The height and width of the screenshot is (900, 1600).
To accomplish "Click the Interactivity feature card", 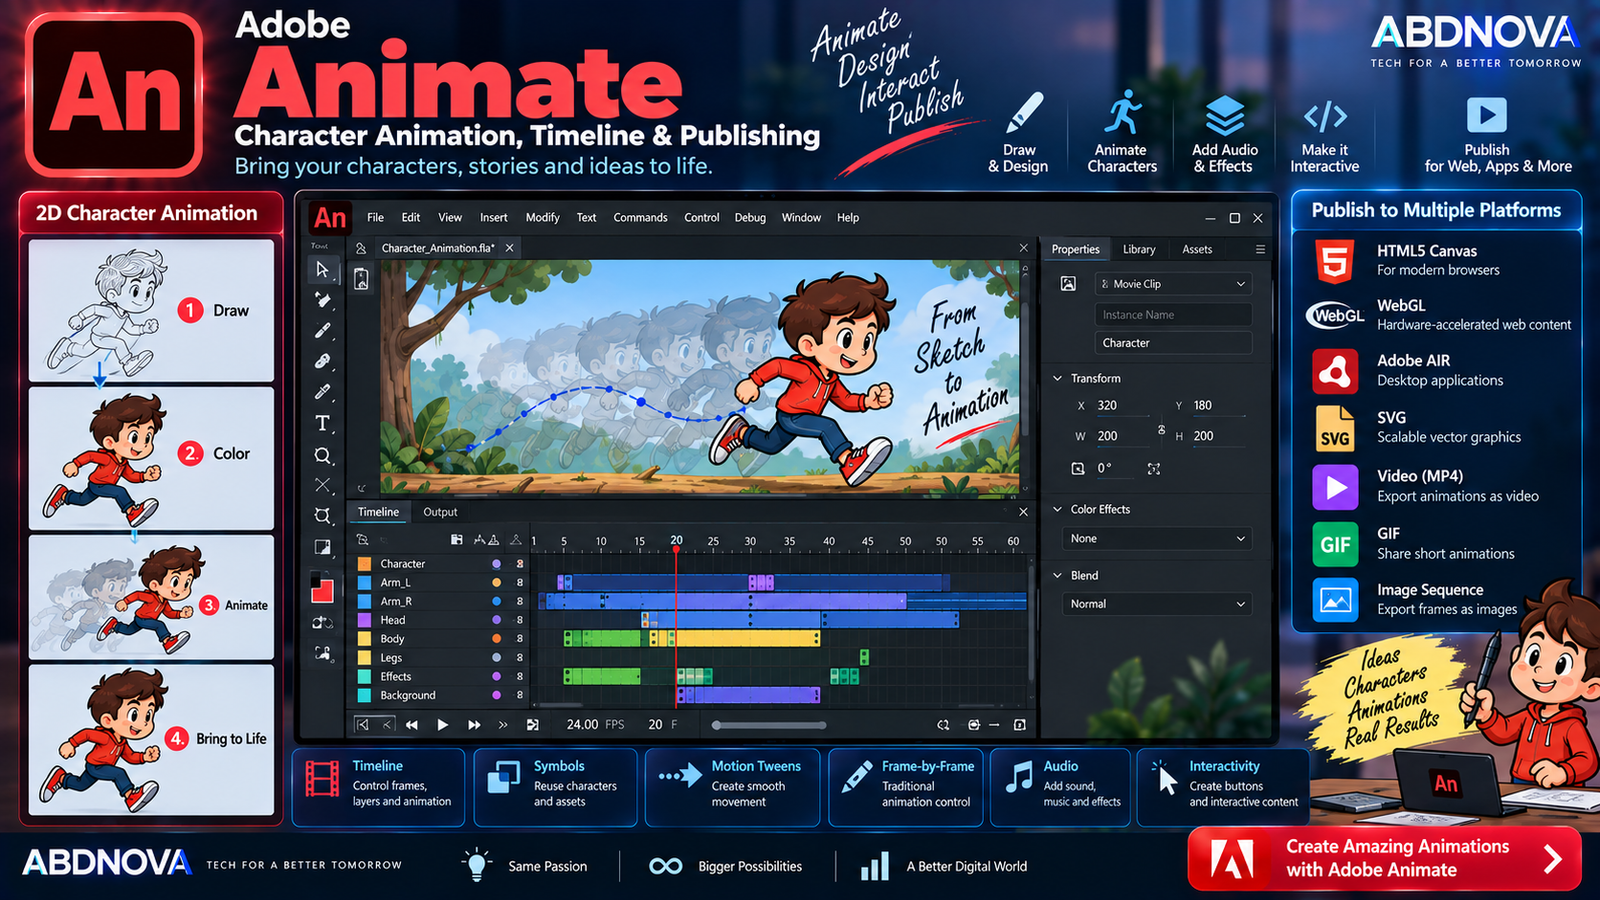I will pos(1222,787).
